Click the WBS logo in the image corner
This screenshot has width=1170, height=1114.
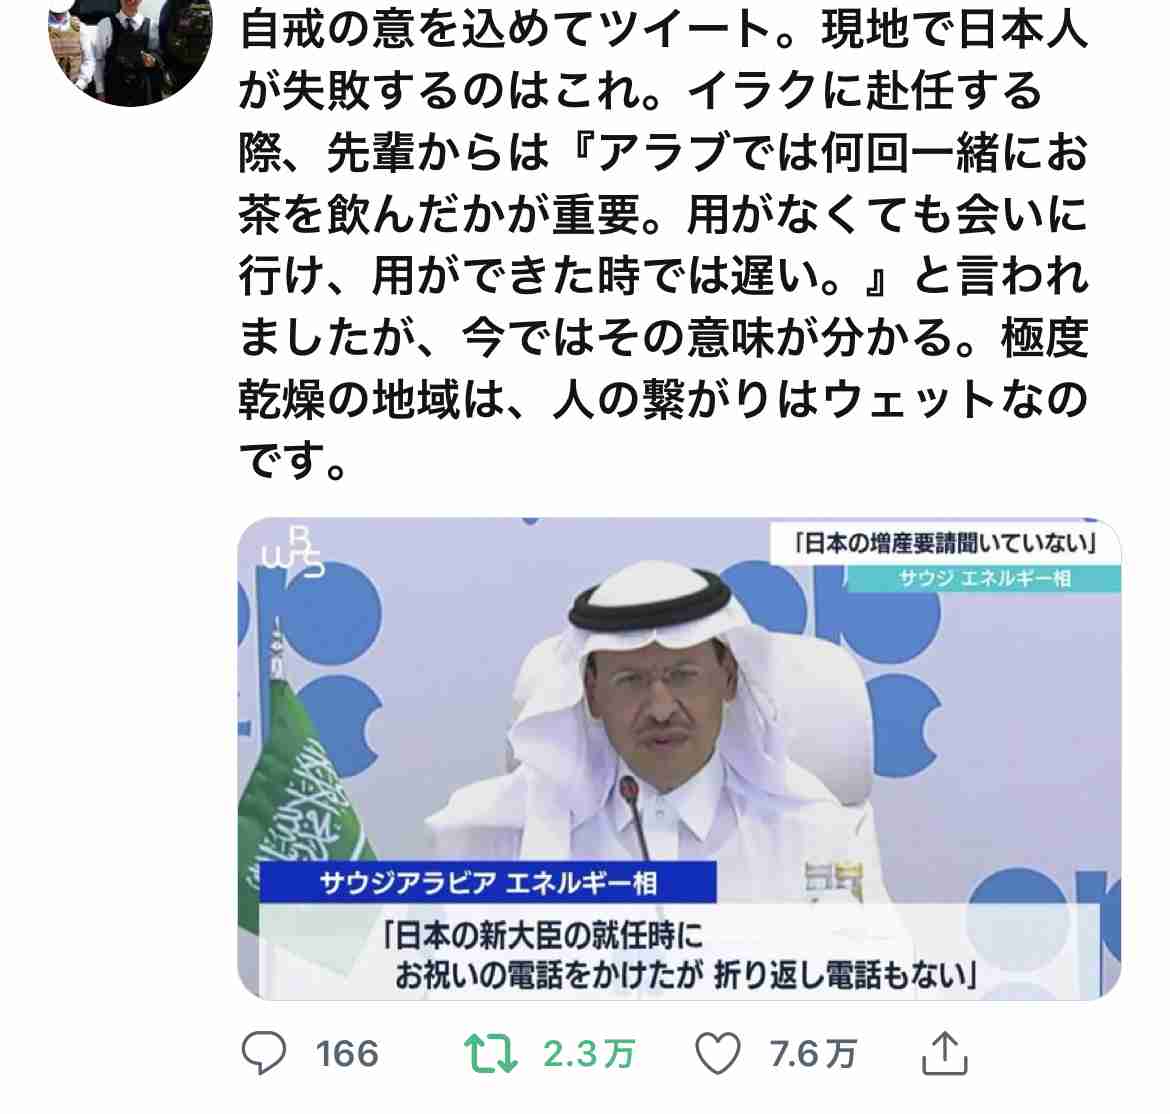point(293,551)
